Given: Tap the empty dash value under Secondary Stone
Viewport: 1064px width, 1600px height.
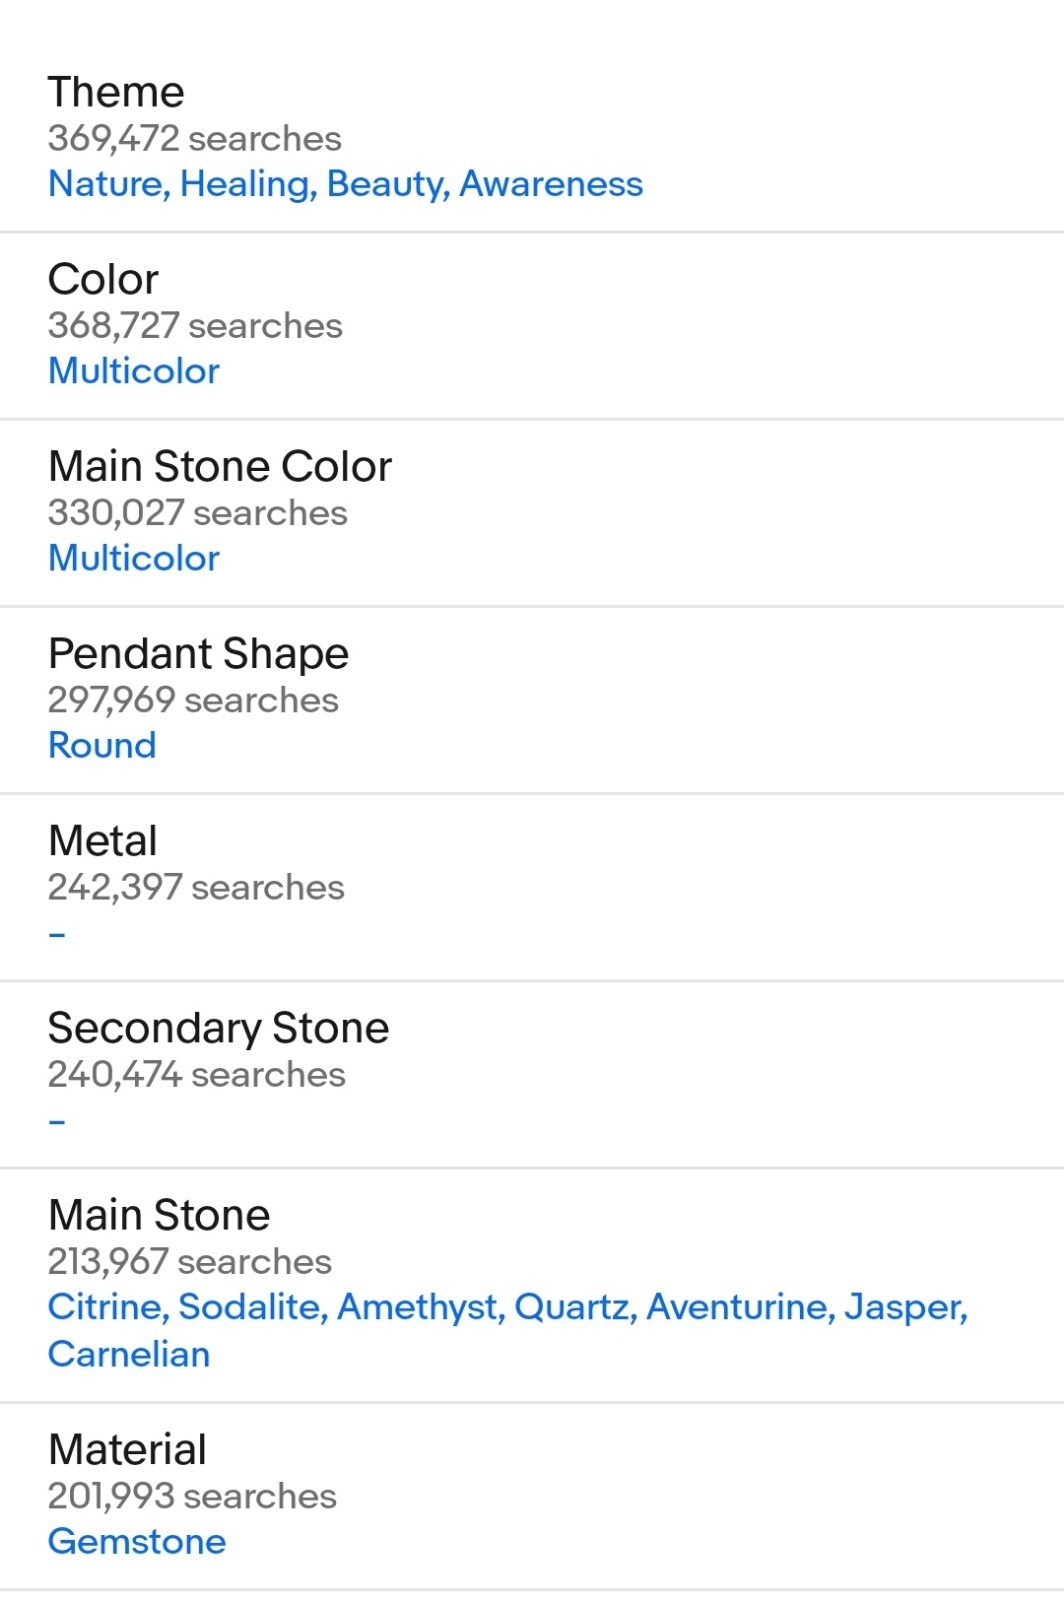Looking at the screenshot, I should click(x=57, y=1121).
